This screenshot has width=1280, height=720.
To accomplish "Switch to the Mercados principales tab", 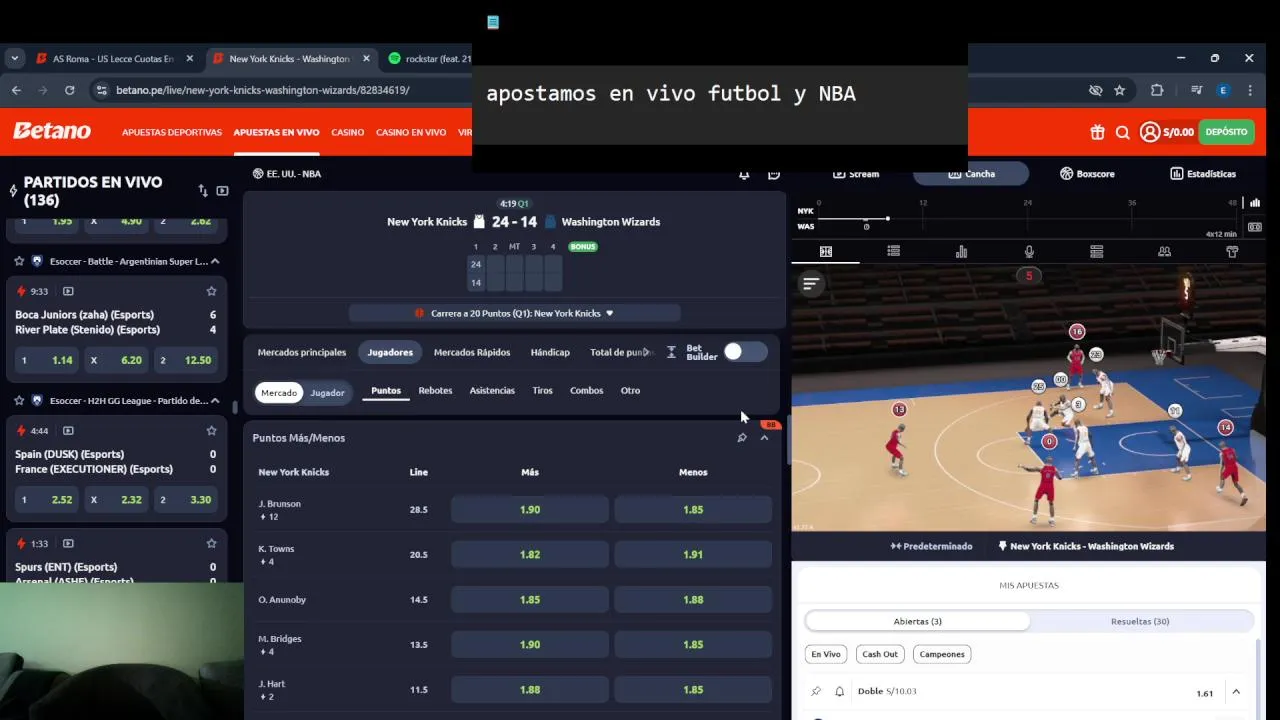I will [302, 352].
